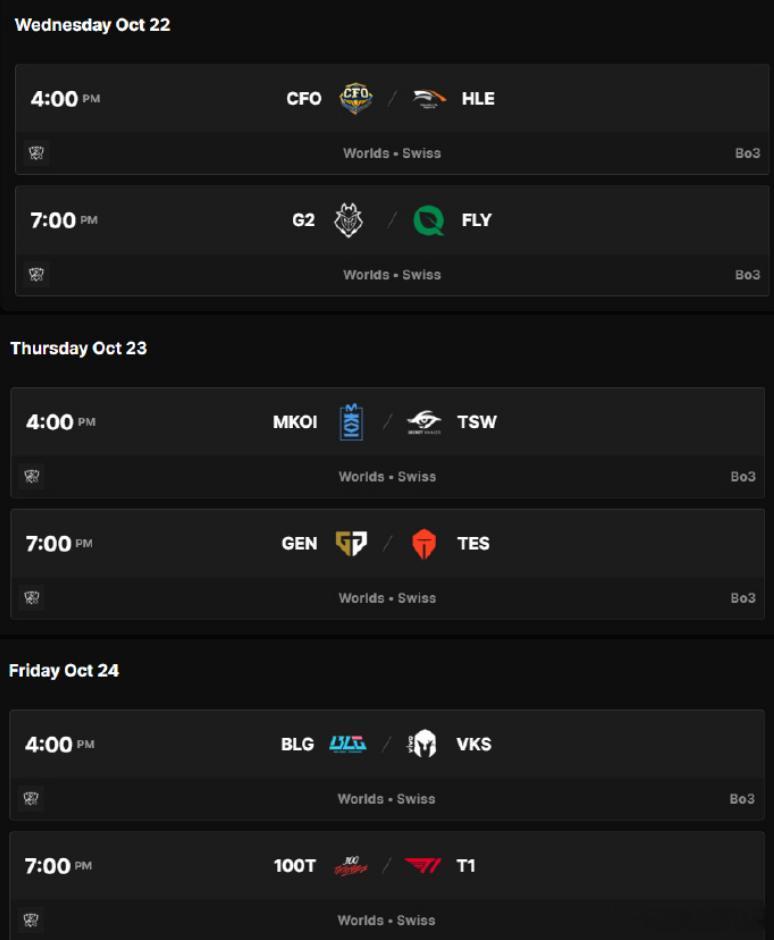This screenshot has height=940, width=774.
Task: Click Worlds icon under CFO vs HLE match
Action: (x=37, y=153)
